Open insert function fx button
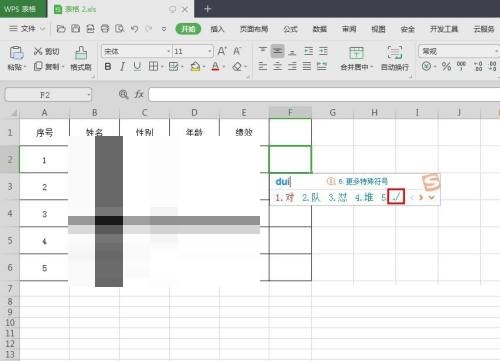The image size is (500, 361). point(139,95)
